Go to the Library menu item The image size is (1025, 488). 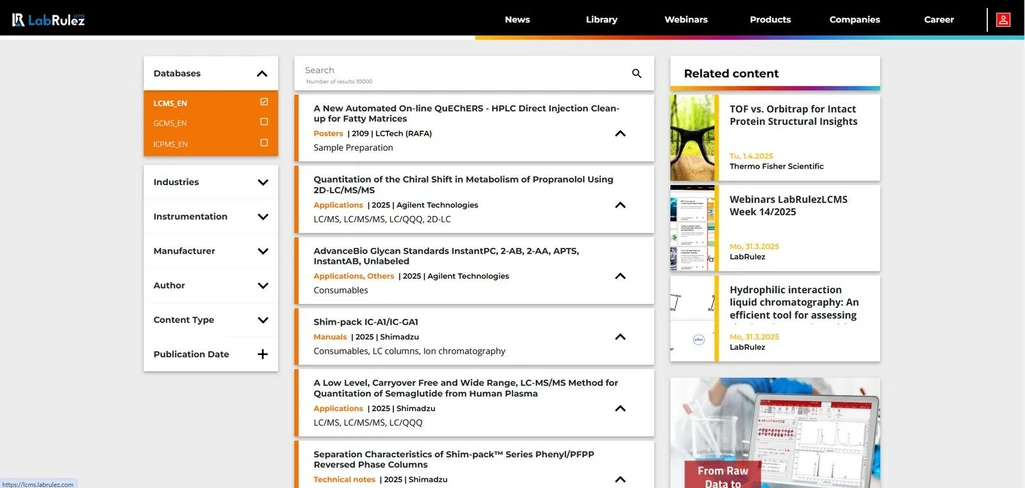coord(601,19)
